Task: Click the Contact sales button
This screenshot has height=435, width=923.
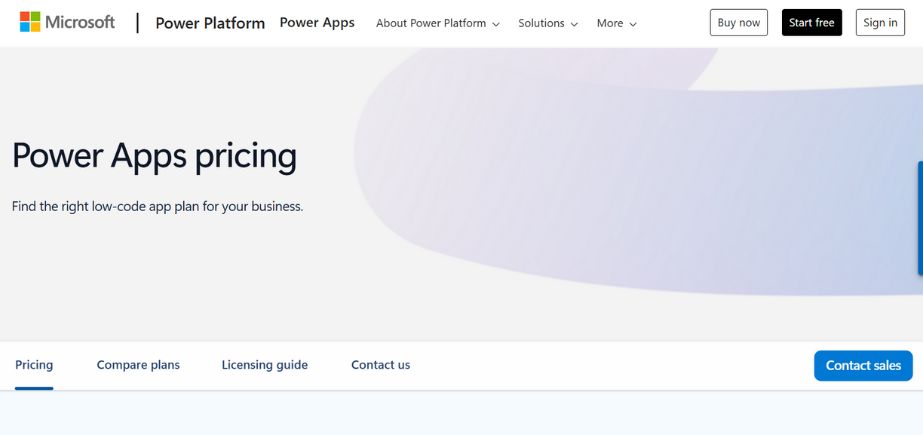Action: pyautogui.click(x=863, y=366)
